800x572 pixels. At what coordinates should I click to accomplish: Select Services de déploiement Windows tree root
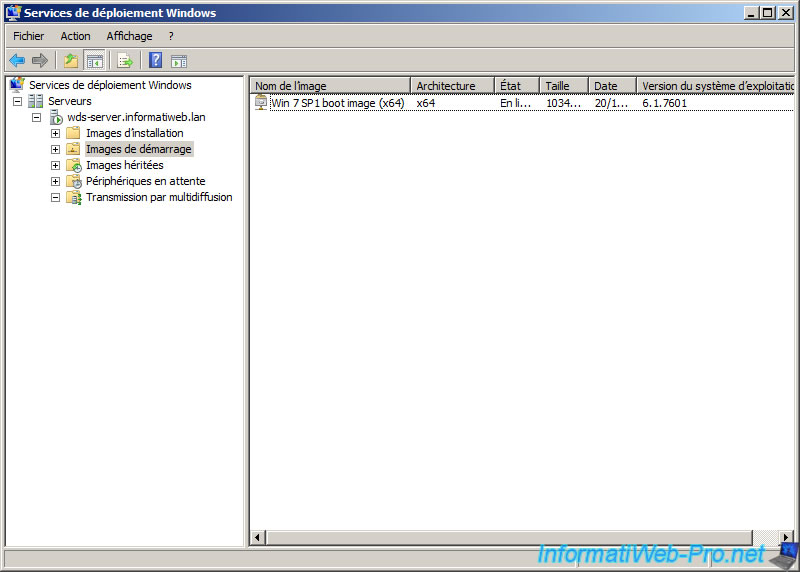110,85
